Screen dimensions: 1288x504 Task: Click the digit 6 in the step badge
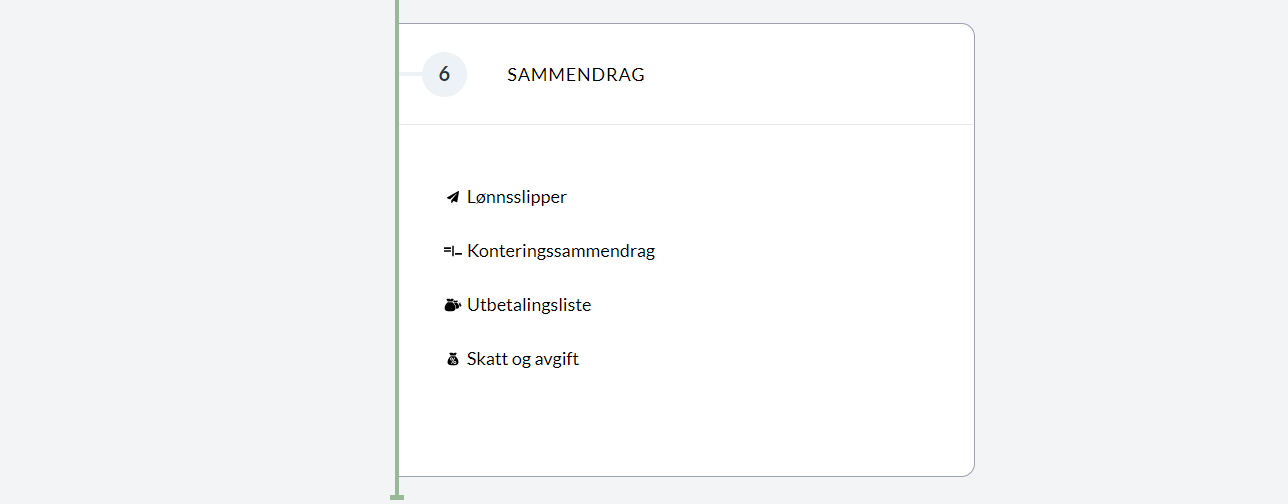(x=444, y=74)
